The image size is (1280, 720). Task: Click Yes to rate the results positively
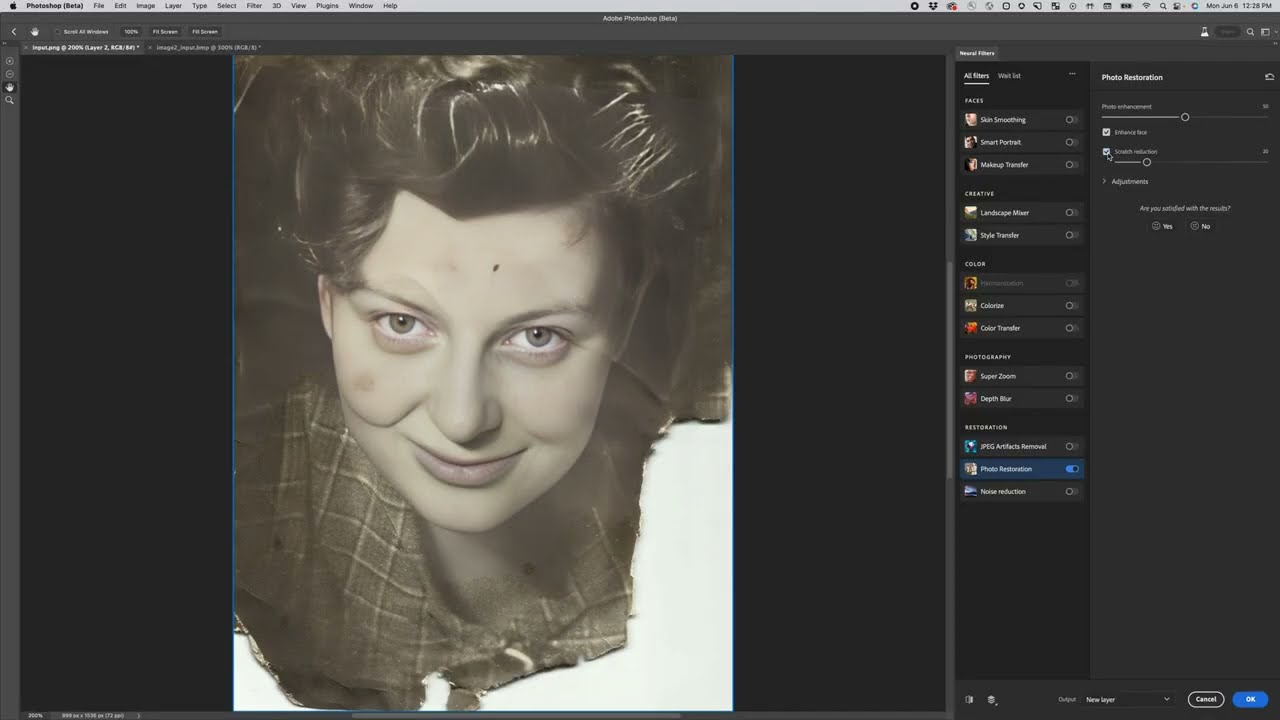click(x=1162, y=226)
